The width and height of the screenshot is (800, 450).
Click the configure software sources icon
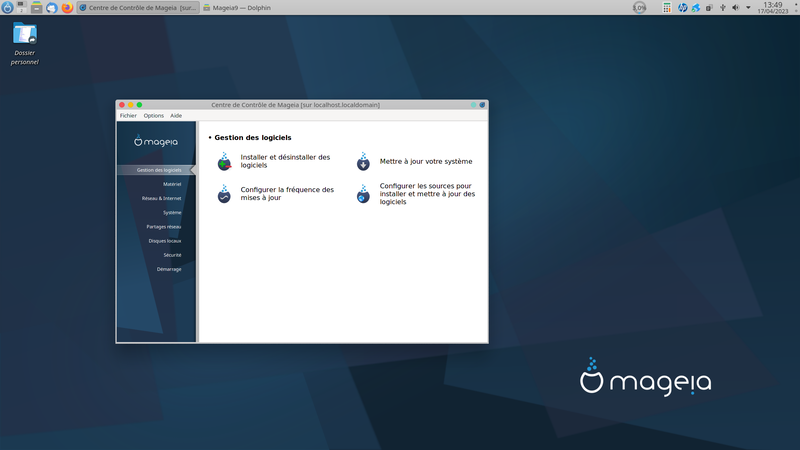pyautogui.click(x=363, y=194)
